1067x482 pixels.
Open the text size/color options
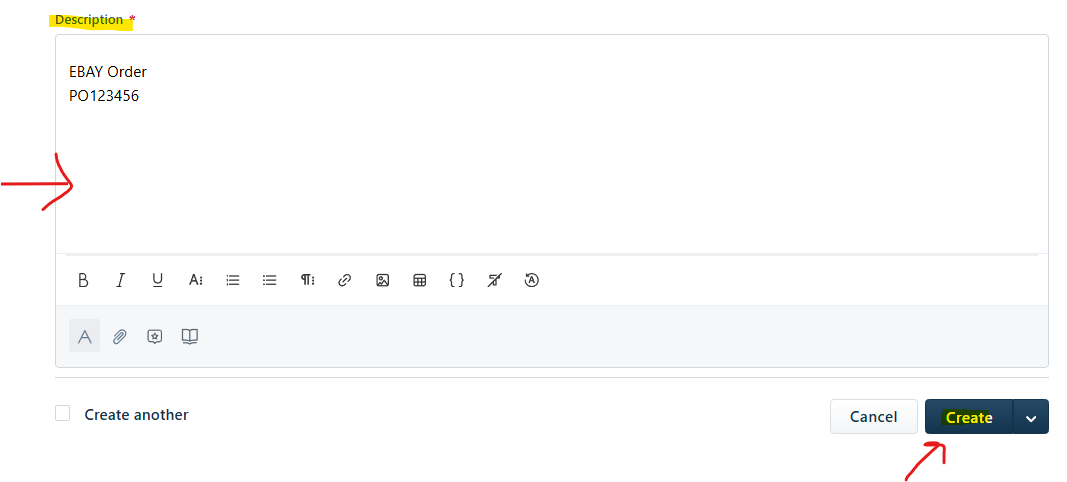point(195,280)
